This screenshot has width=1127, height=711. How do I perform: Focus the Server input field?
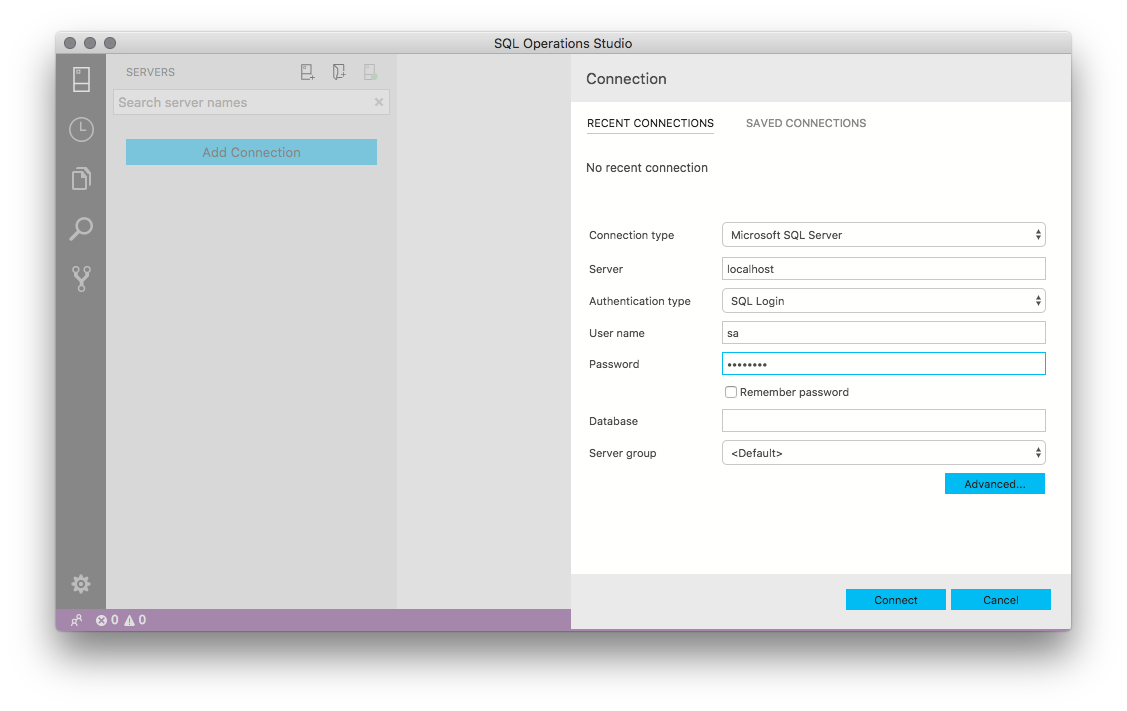pyautogui.click(x=883, y=269)
